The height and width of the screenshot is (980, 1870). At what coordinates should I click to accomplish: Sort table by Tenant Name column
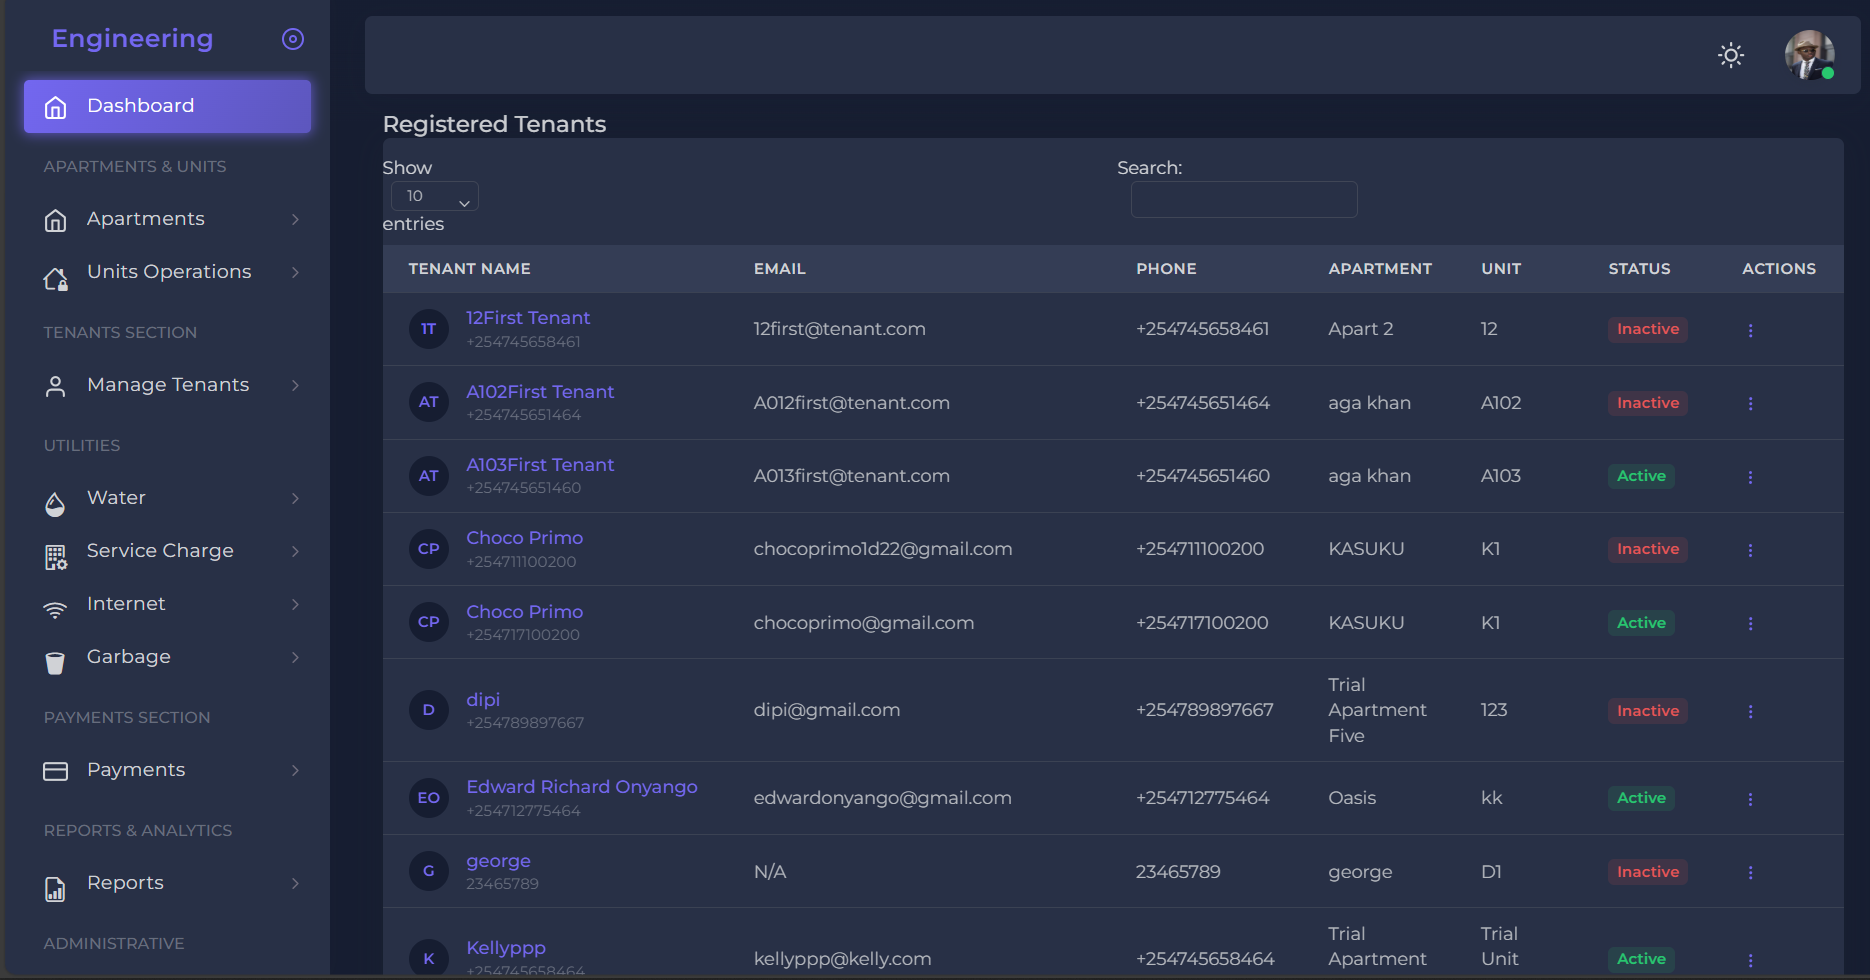pyautogui.click(x=469, y=269)
